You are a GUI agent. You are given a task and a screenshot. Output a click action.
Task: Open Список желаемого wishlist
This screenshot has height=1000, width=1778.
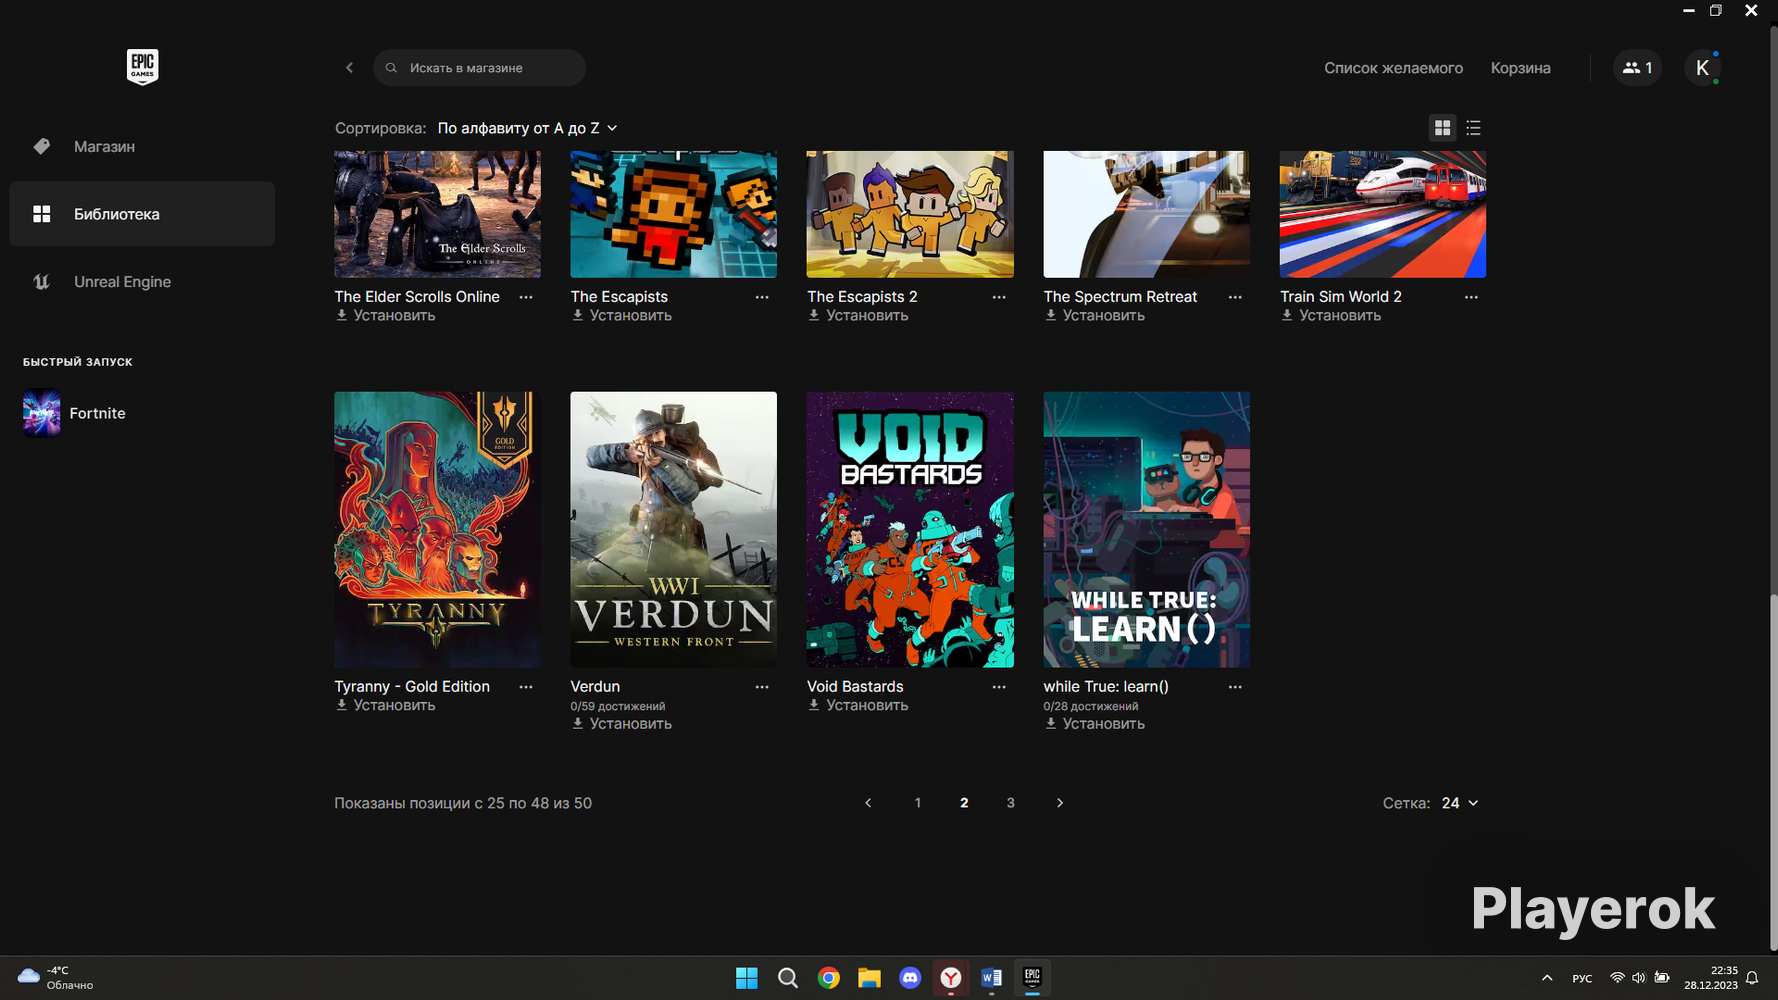[x=1393, y=68]
